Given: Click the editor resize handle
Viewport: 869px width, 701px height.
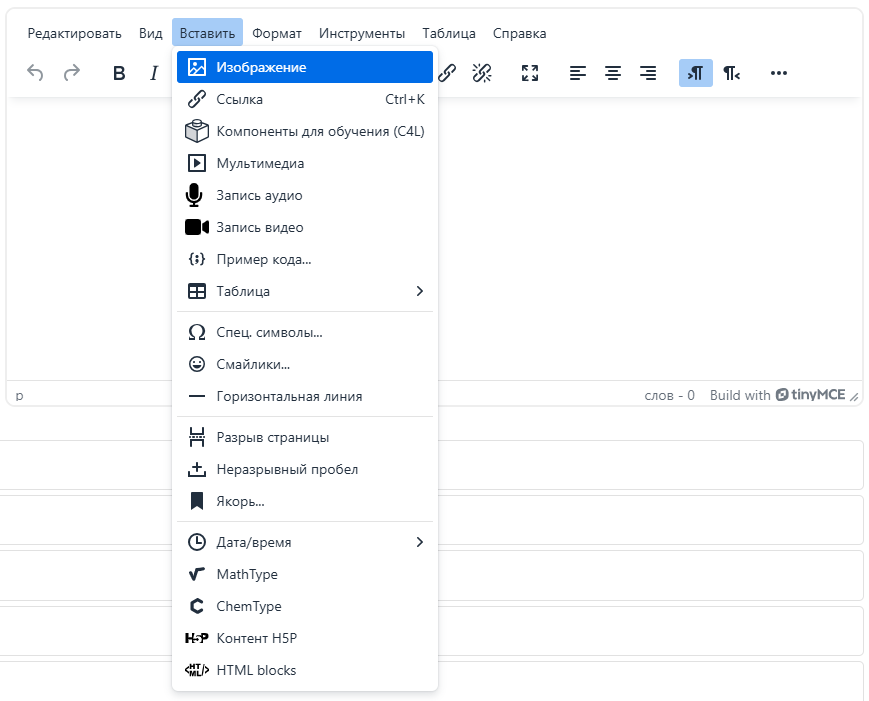Looking at the screenshot, I should click(x=855, y=397).
